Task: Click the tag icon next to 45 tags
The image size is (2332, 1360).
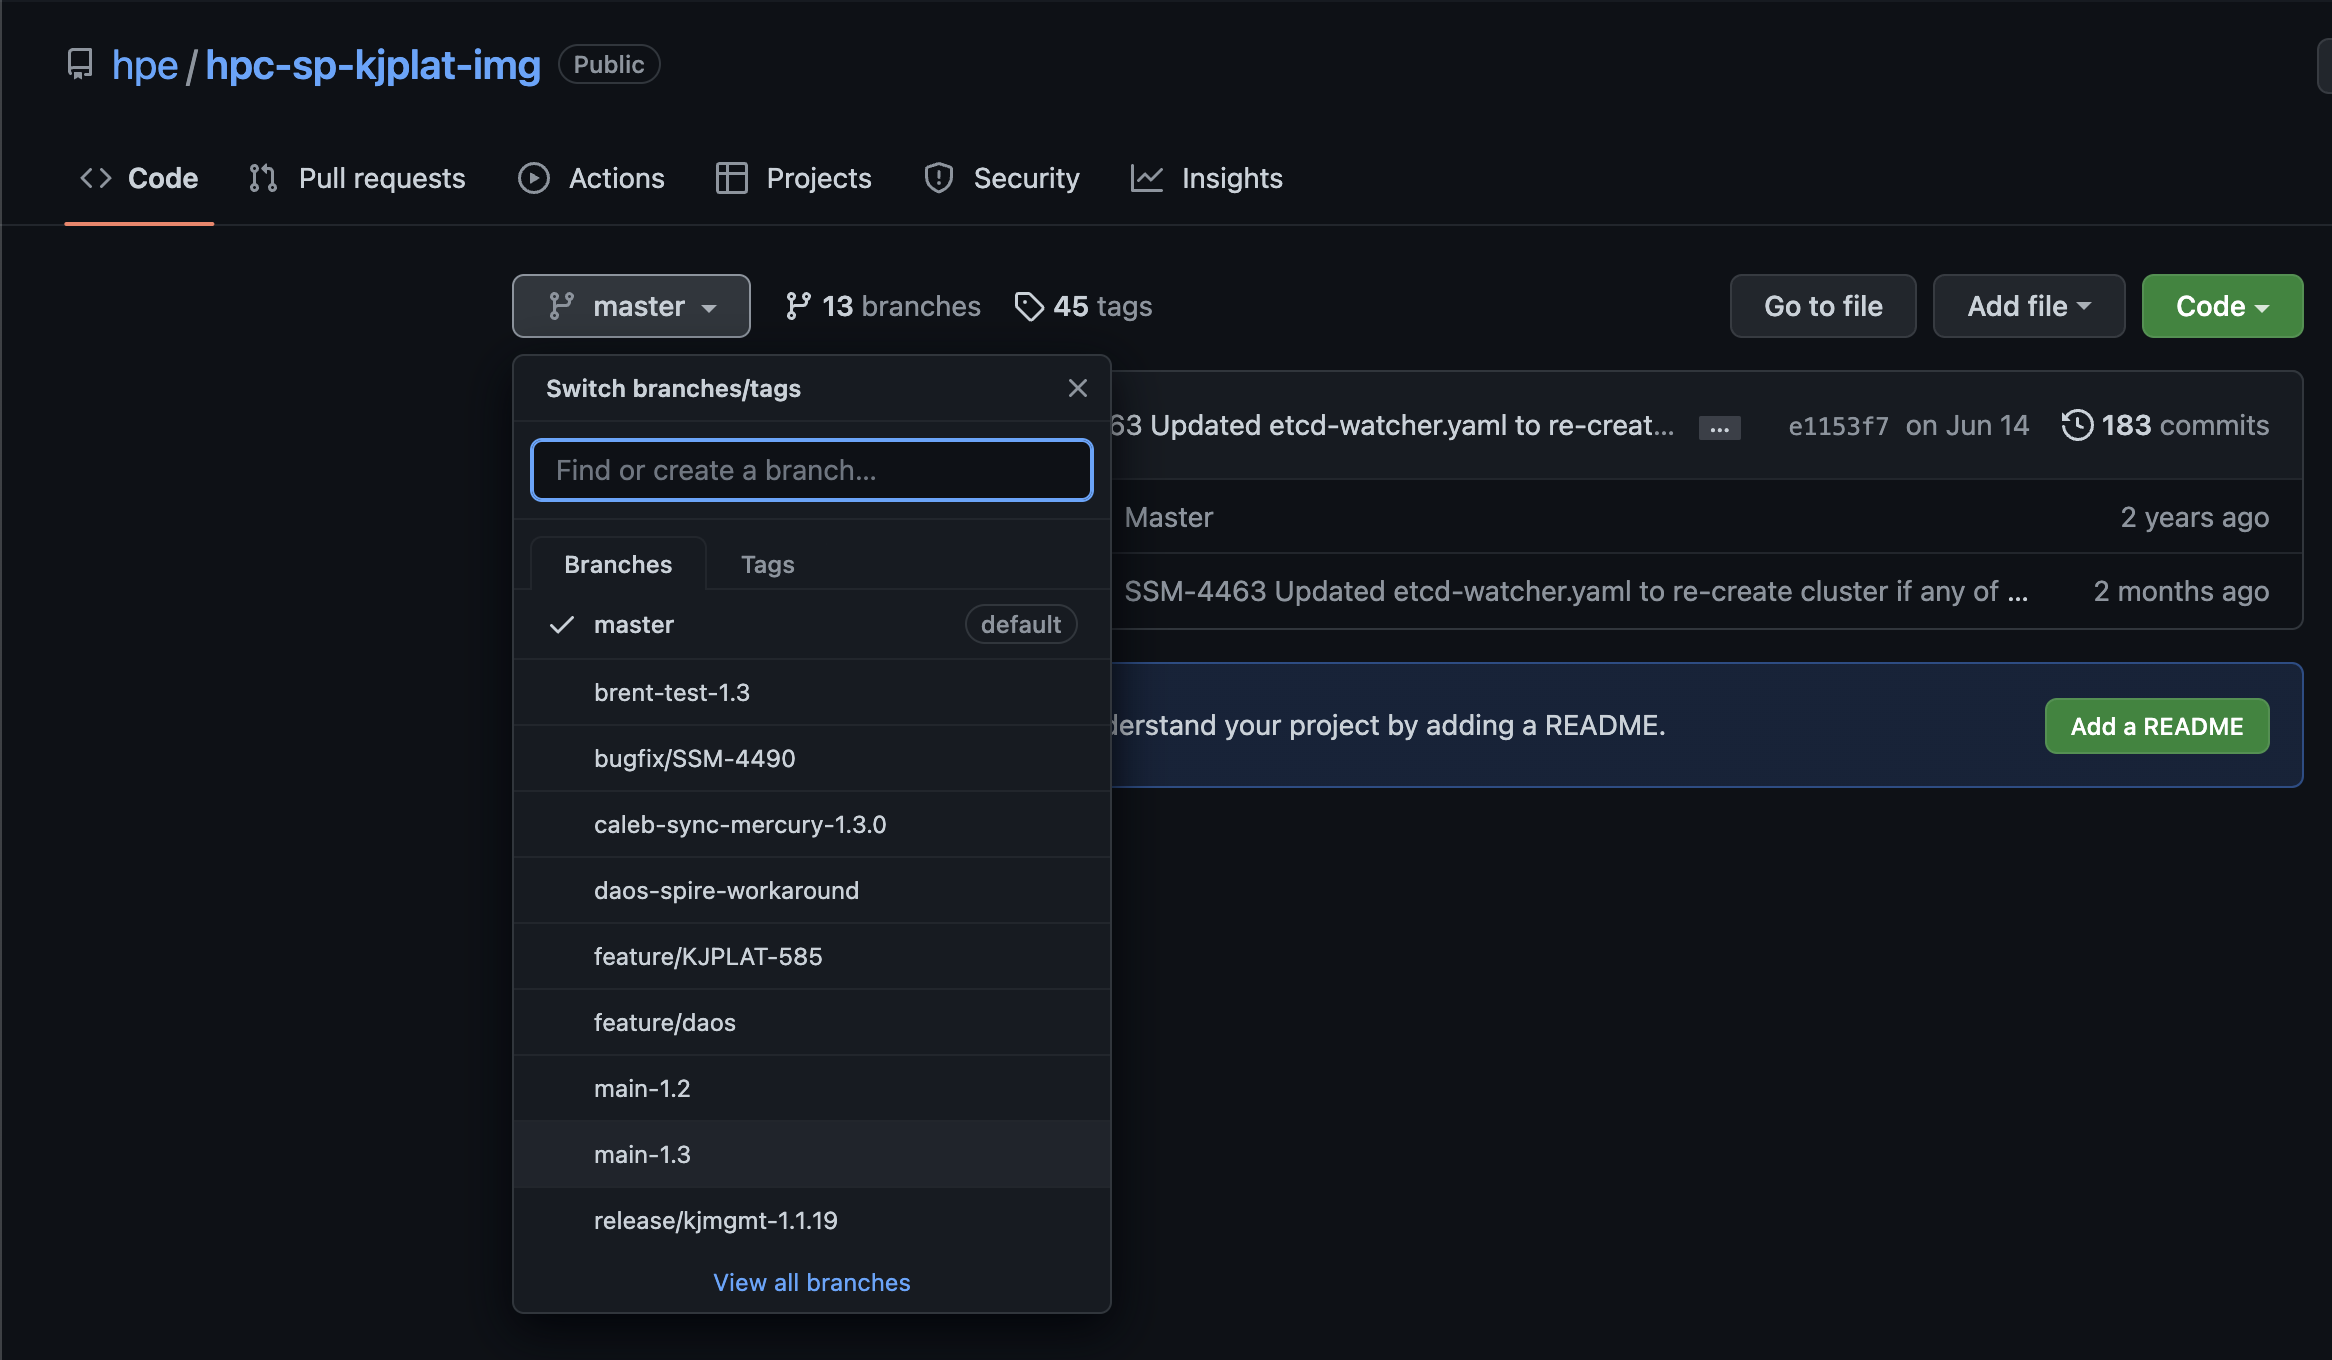Action: coord(1029,306)
